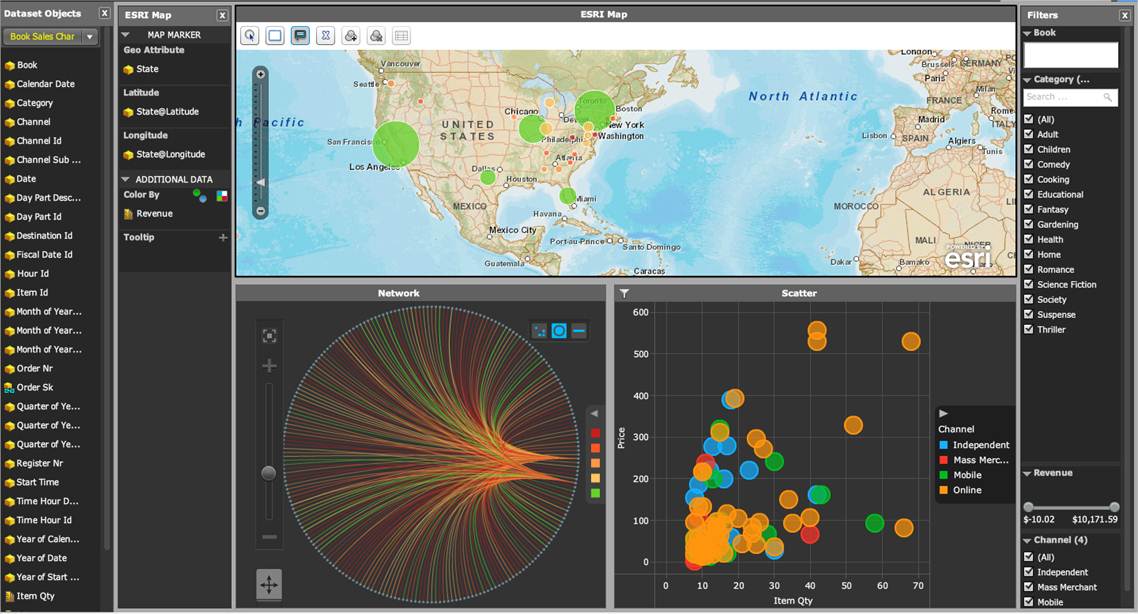Viewport: 1138px width, 614px height.
Task: Toggle the Thriller category checkbox
Action: (1028, 329)
